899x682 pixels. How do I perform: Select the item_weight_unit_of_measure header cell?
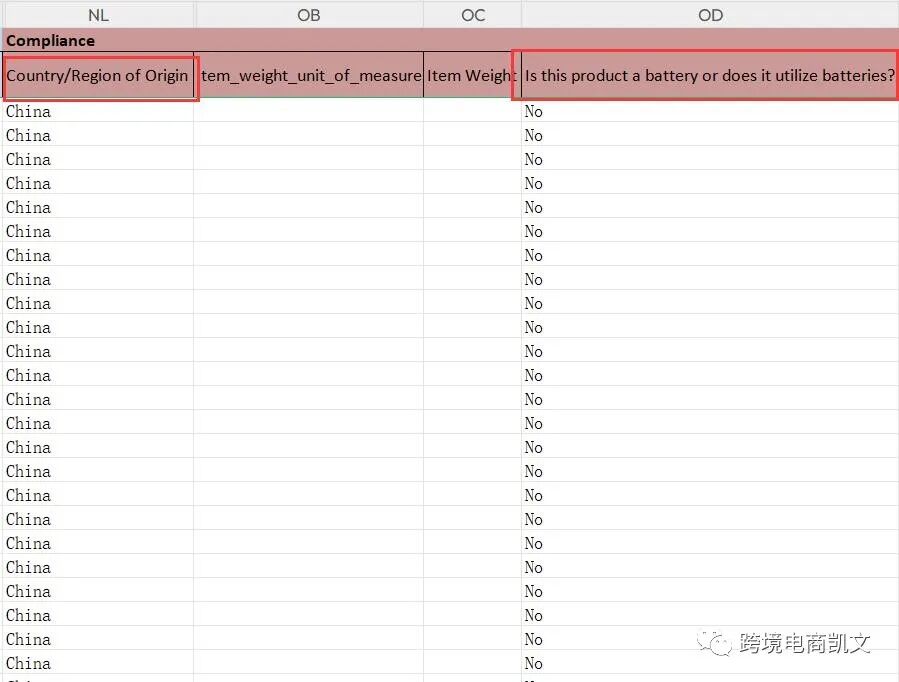click(309, 76)
